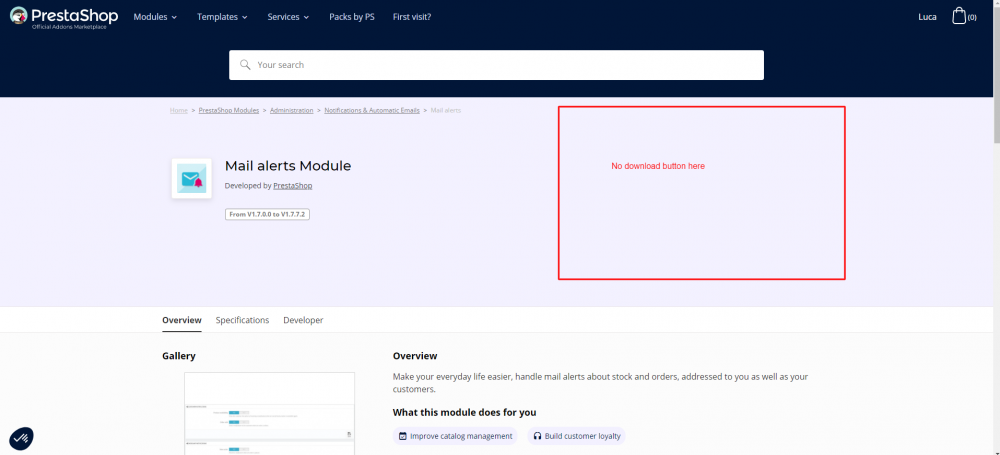The width and height of the screenshot is (1000, 455).
Task: Click the version compatibility badge
Action: click(x=267, y=214)
